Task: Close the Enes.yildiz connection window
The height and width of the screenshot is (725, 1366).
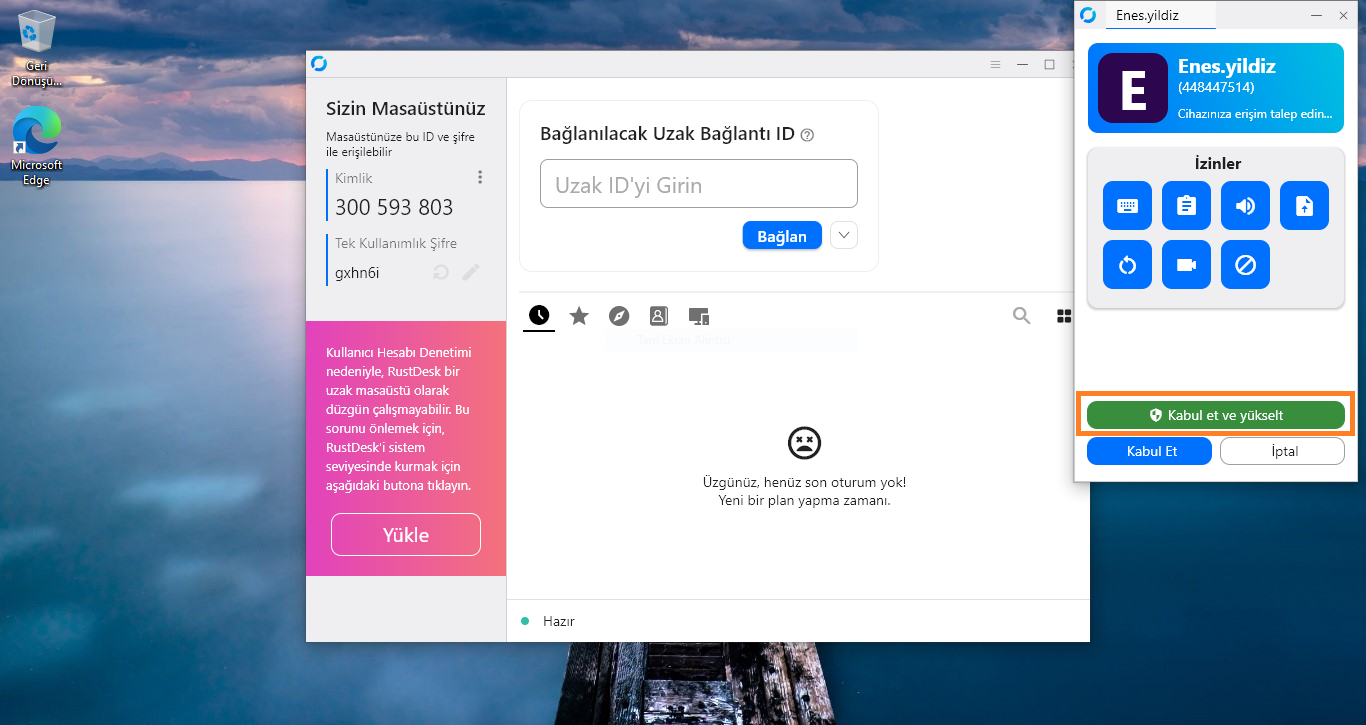Action: point(1343,15)
